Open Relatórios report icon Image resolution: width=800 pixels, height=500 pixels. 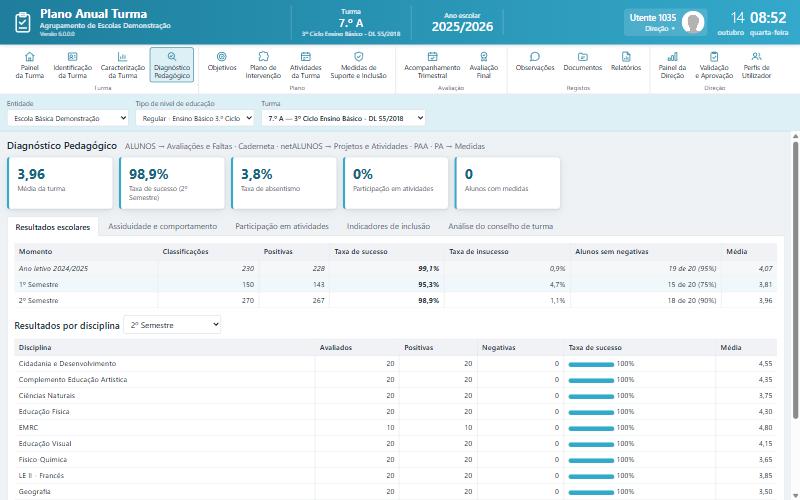(626, 56)
